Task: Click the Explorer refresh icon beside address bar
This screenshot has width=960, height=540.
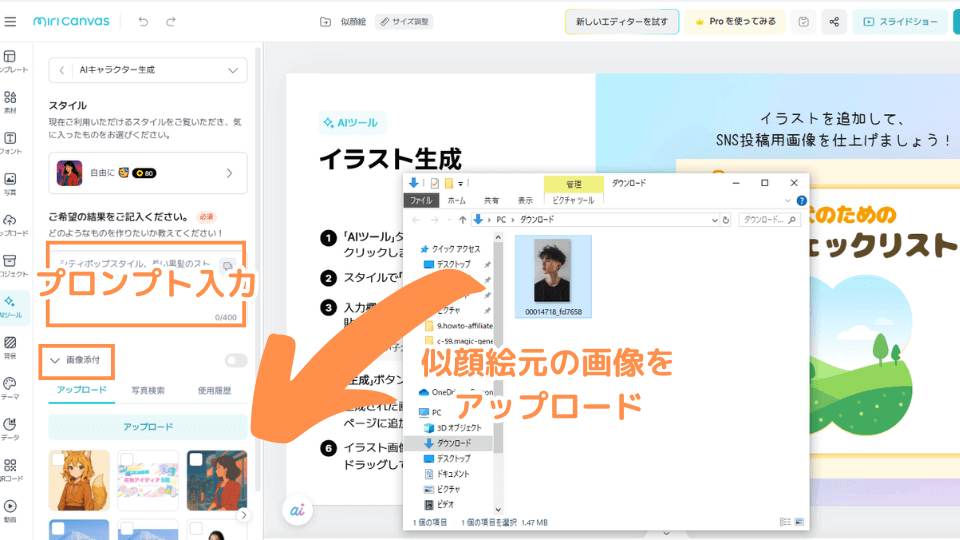Action: [x=726, y=220]
